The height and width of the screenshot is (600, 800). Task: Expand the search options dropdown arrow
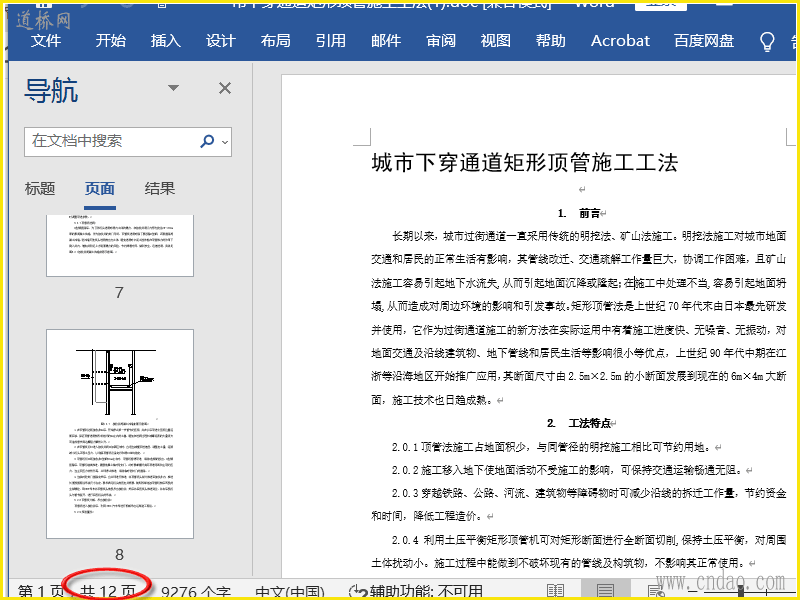point(225,142)
